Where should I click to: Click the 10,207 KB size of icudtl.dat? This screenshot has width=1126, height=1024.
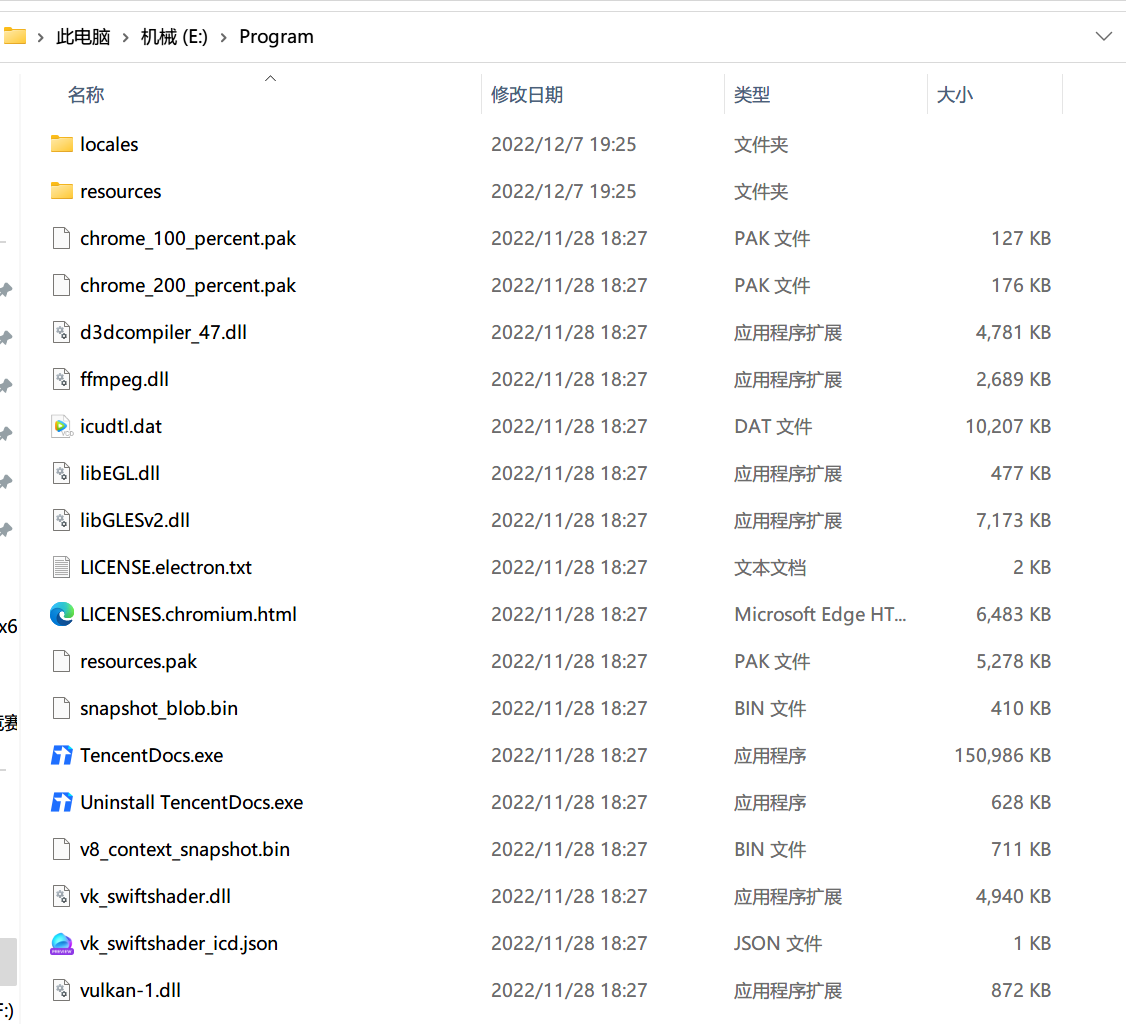tap(1008, 427)
